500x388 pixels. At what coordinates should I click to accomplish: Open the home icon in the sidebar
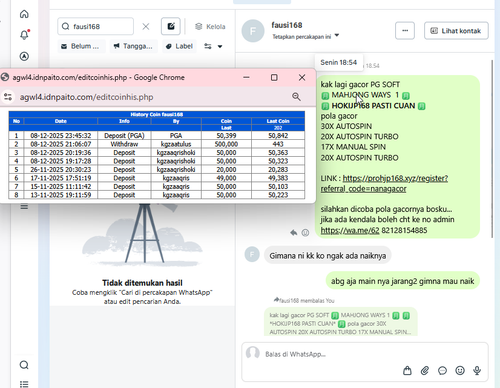(24, 14)
